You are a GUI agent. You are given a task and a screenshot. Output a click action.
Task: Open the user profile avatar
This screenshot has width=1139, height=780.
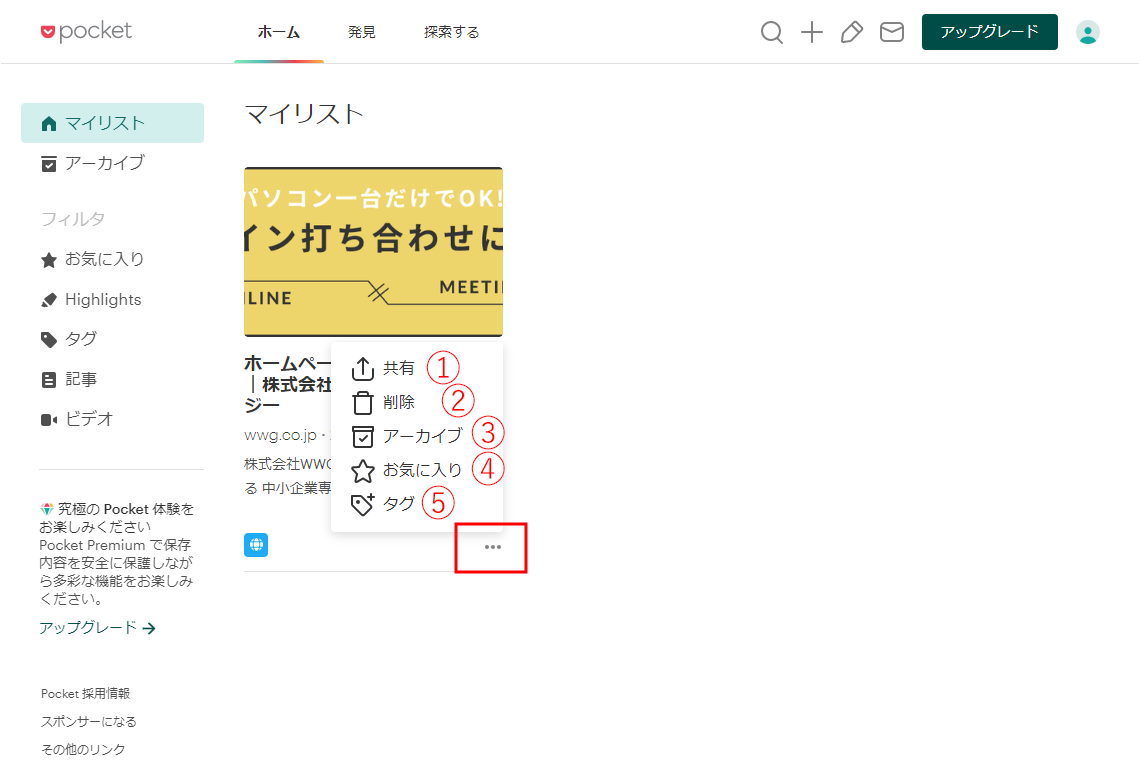click(x=1087, y=32)
